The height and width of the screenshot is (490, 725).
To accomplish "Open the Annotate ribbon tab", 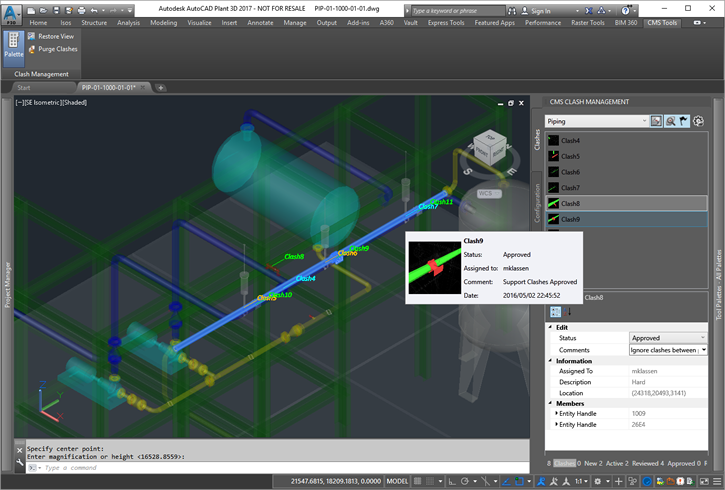I will (x=260, y=23).
